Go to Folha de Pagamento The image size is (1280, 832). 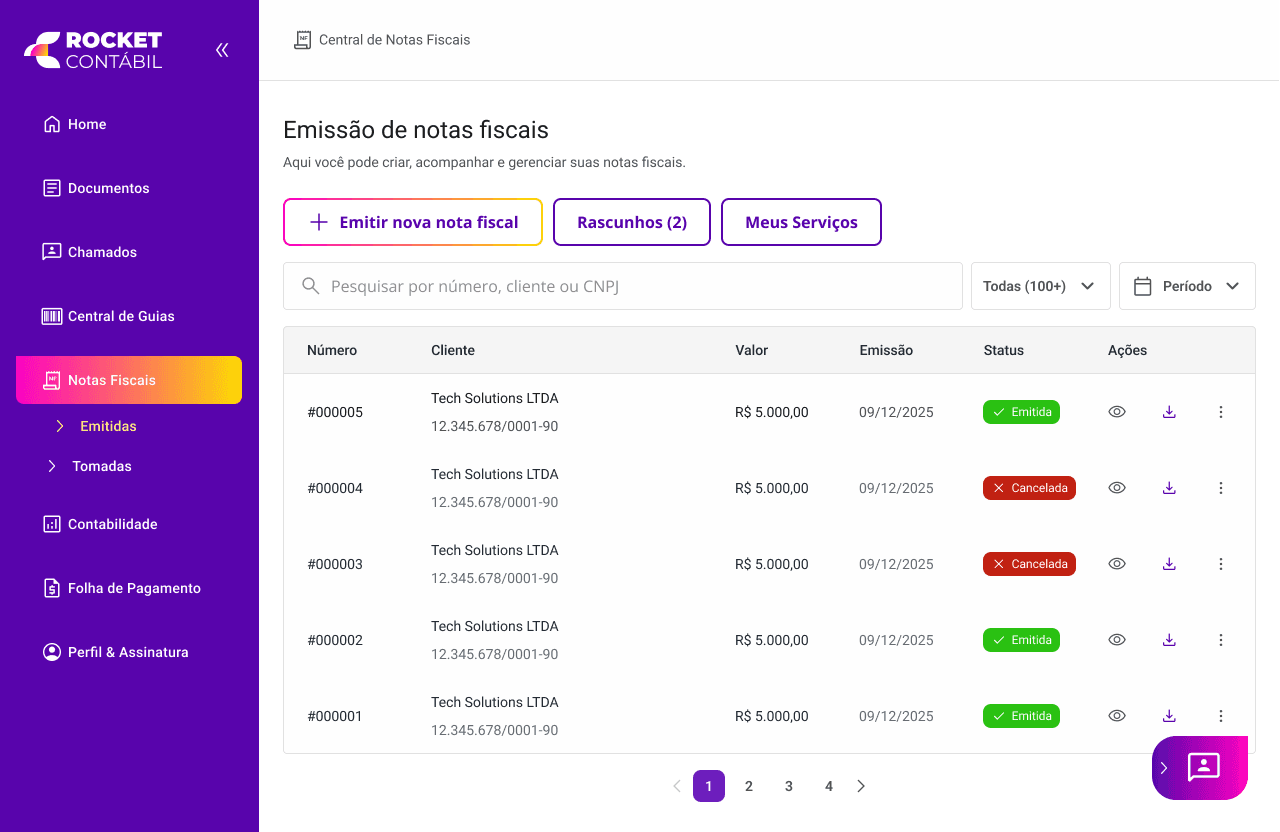point(122,588)
